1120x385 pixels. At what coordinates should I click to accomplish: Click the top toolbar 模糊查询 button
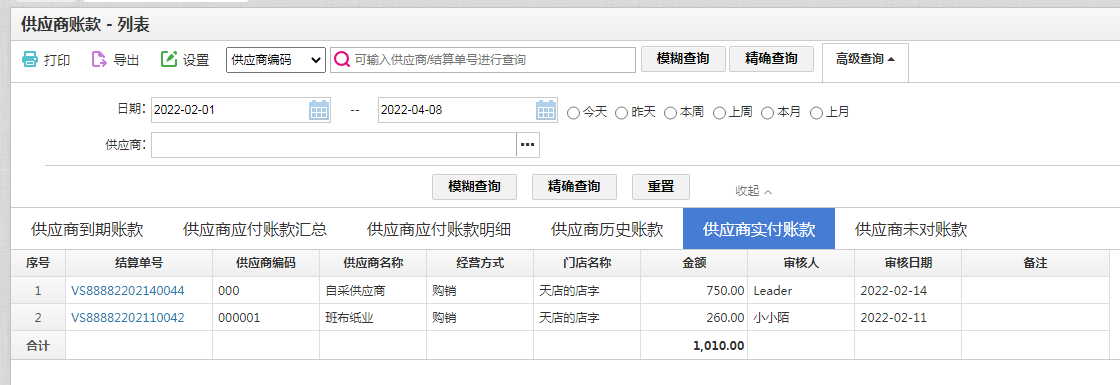684,59
